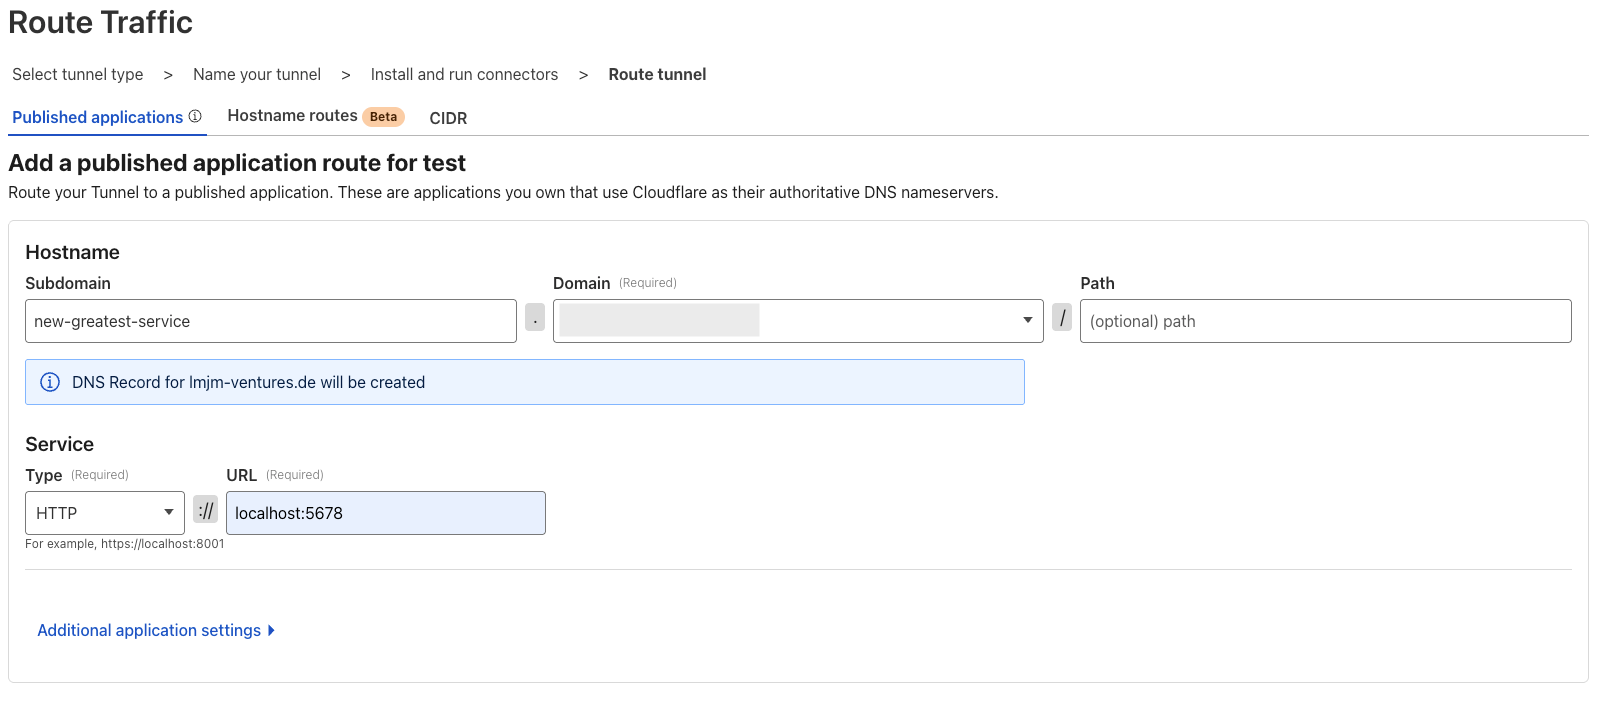Click the info icon in the DNS record notice
This screenshot has height=705, width=1614.
coord(49,382)
